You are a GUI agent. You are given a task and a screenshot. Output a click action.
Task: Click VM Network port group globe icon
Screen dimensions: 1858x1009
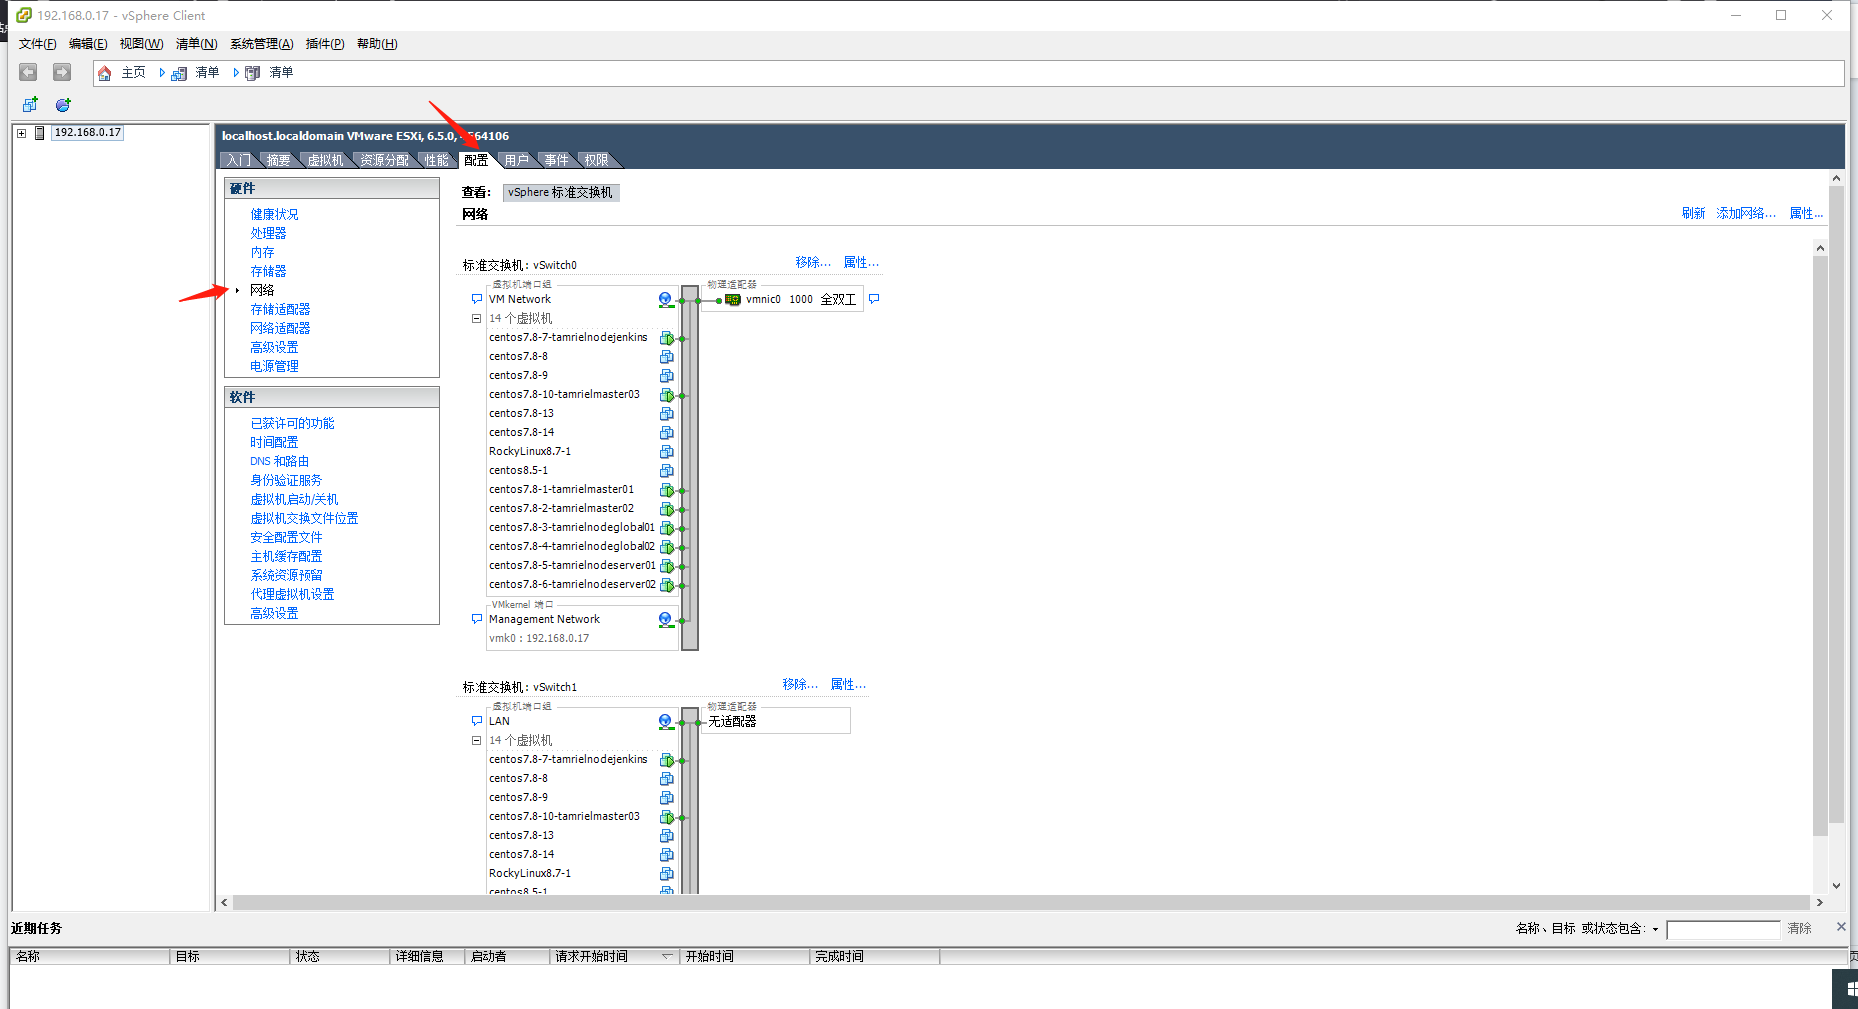[666, 299]
